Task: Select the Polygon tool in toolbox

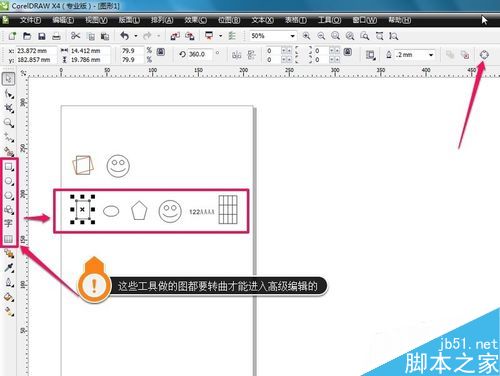Action: [x=9, y=195]
